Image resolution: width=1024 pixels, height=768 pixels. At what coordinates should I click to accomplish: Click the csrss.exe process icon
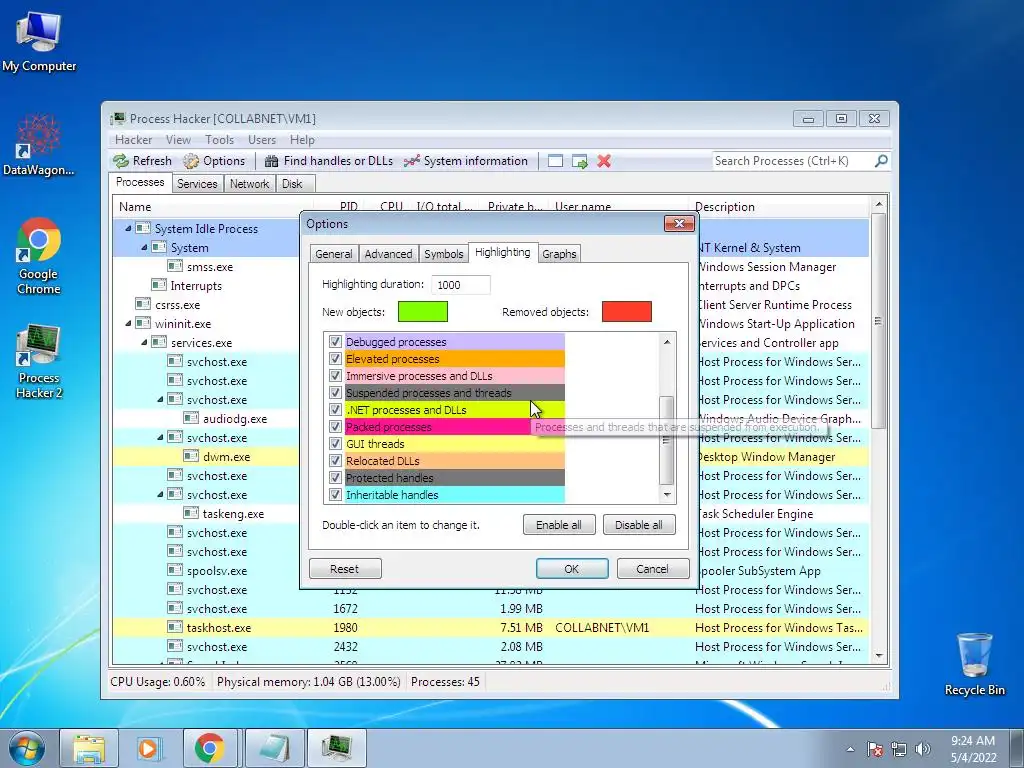(x=143, y=304)
